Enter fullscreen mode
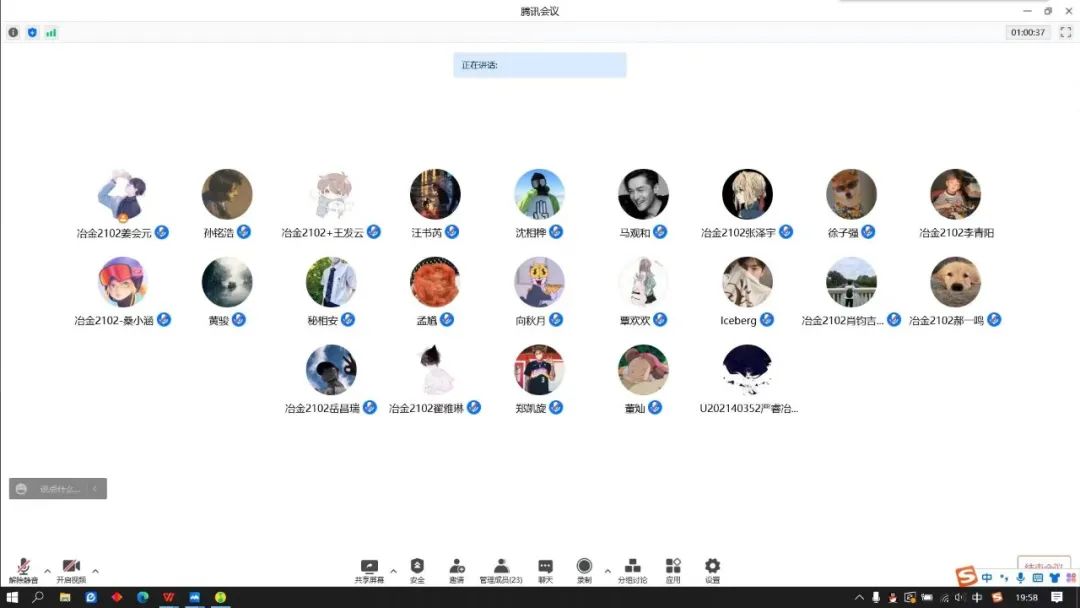 (x=1066, y=32)
